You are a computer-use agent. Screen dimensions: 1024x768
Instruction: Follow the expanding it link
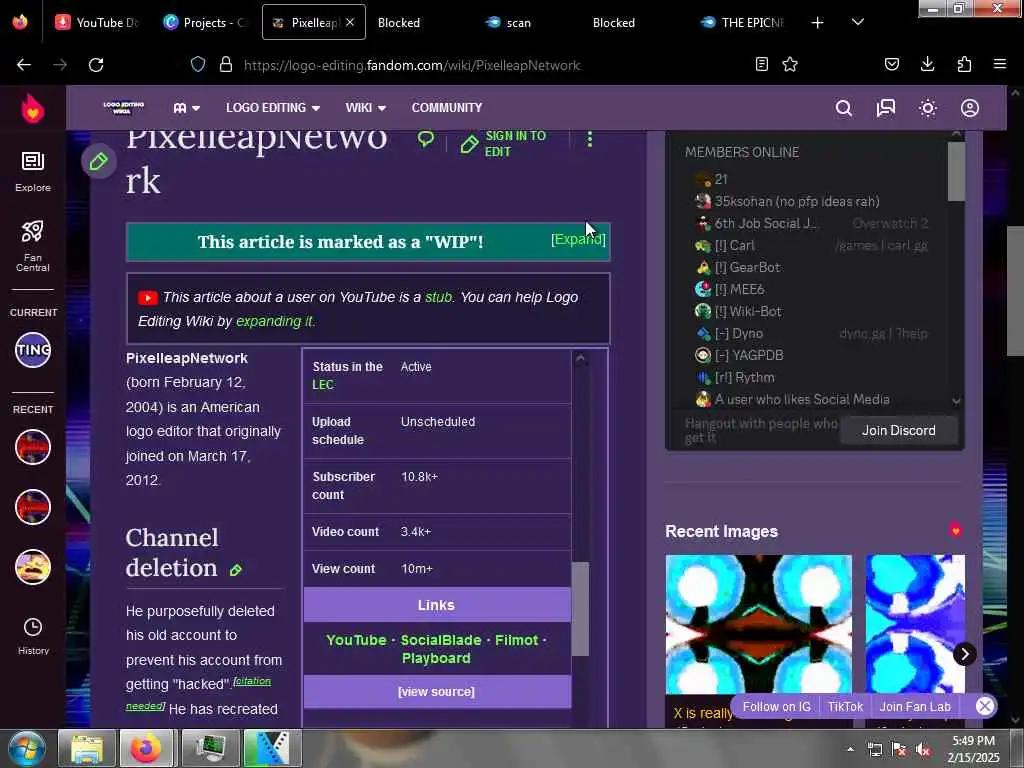click(275, 321)
